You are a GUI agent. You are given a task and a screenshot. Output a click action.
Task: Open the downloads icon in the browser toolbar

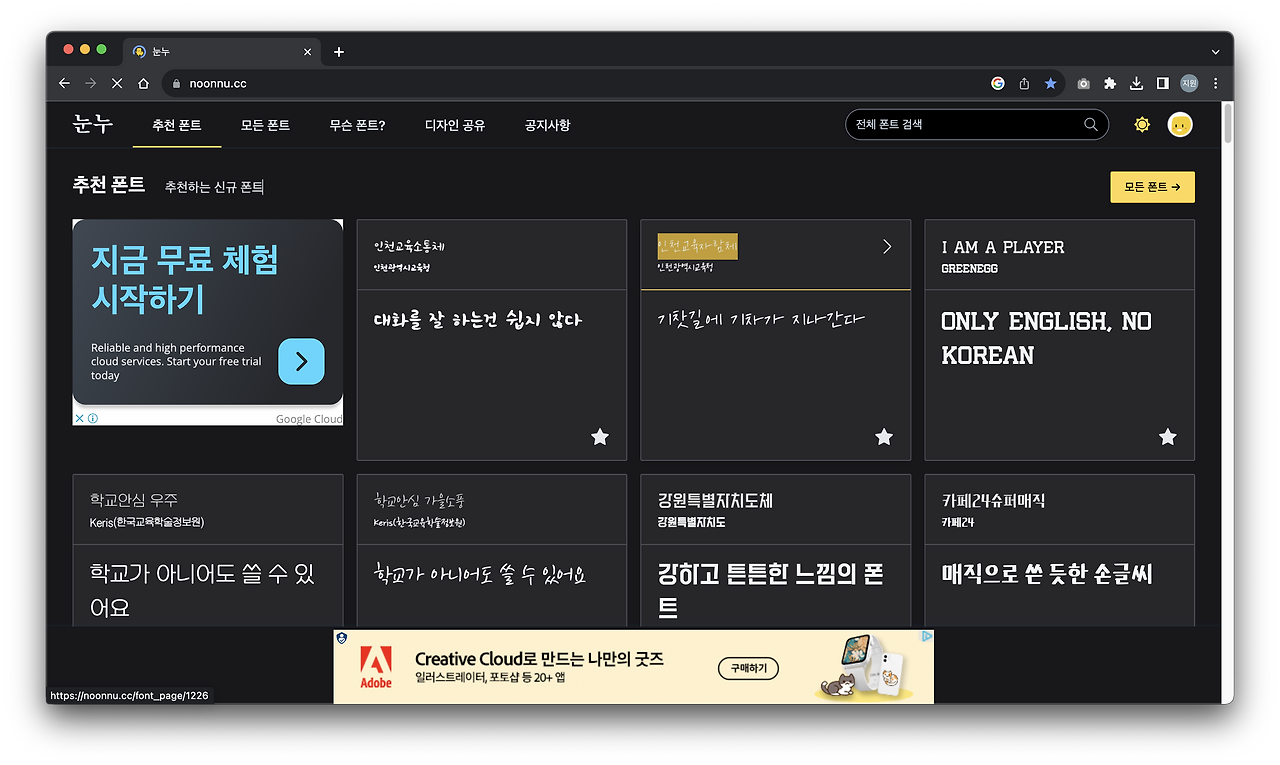click(1137, 83)
